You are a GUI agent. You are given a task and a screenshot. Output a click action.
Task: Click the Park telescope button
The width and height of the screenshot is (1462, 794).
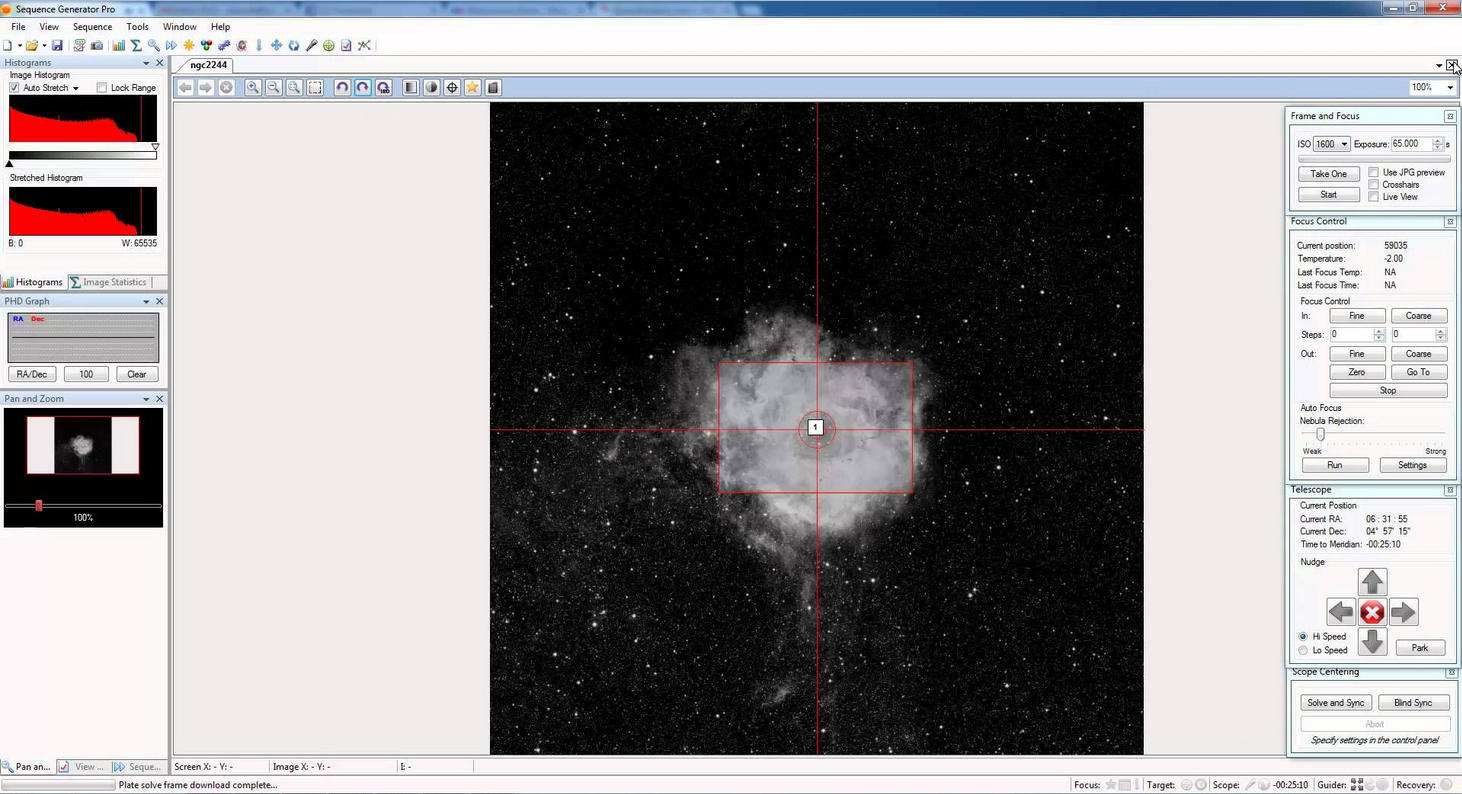(x=1420, y=648)
